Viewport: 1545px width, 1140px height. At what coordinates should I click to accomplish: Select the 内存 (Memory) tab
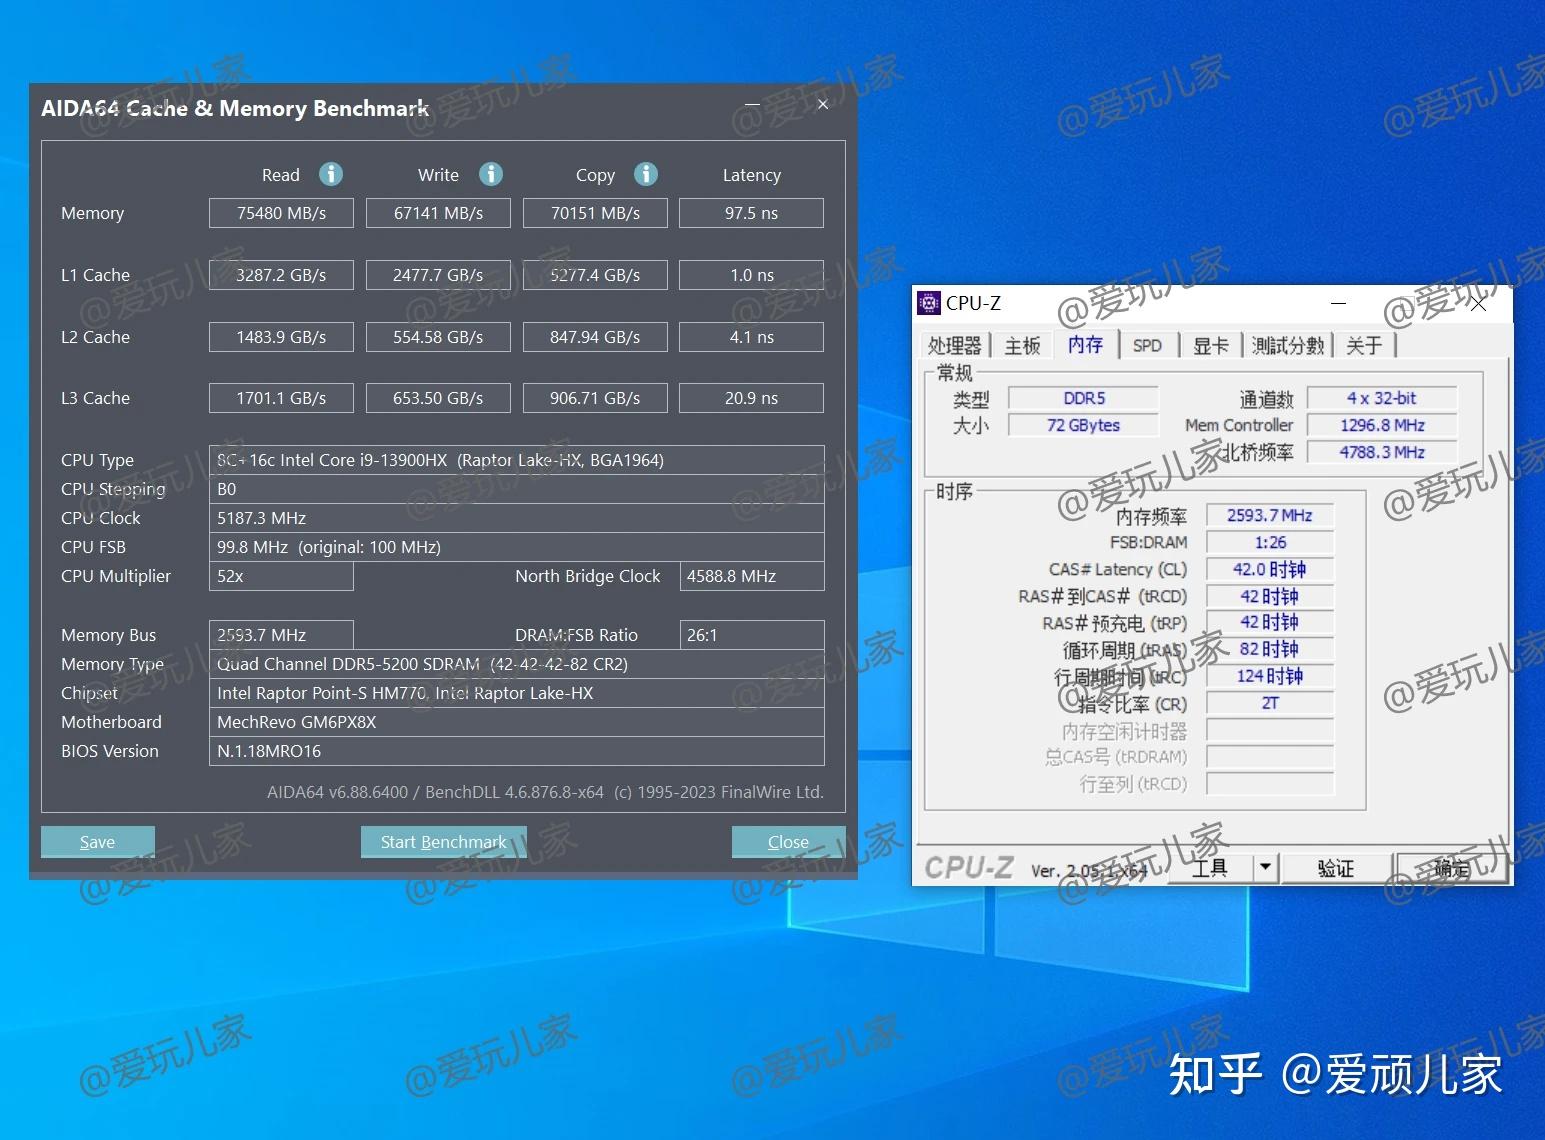[x=1086, y=344]
